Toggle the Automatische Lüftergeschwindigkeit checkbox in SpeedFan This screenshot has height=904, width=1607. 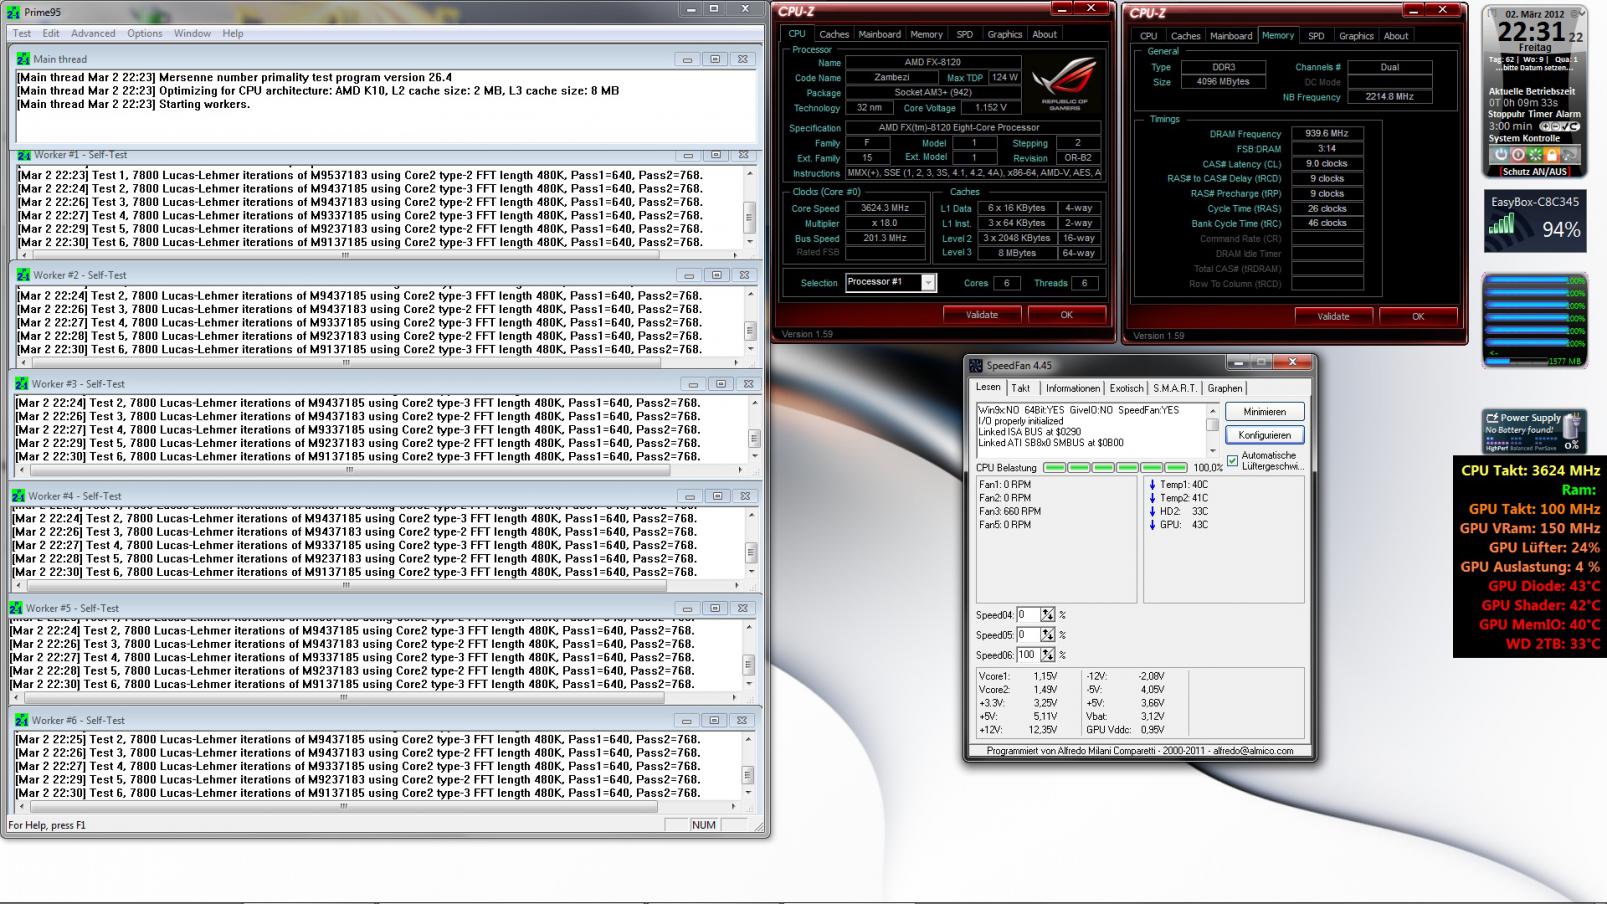[x=1232, y=461]
